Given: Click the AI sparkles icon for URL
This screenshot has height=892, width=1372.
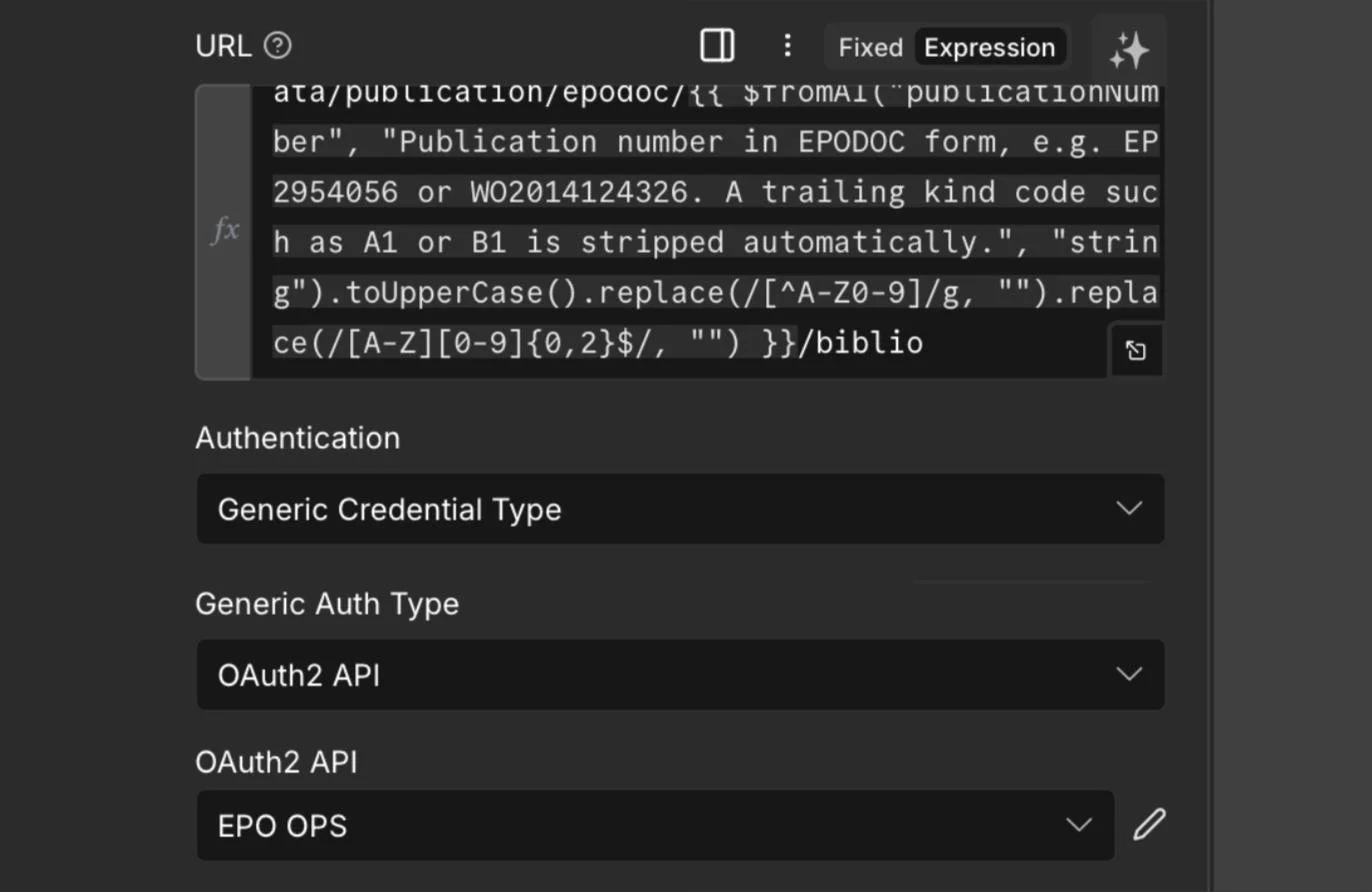Looking at the screenshot, I should tap(1129, 50).
